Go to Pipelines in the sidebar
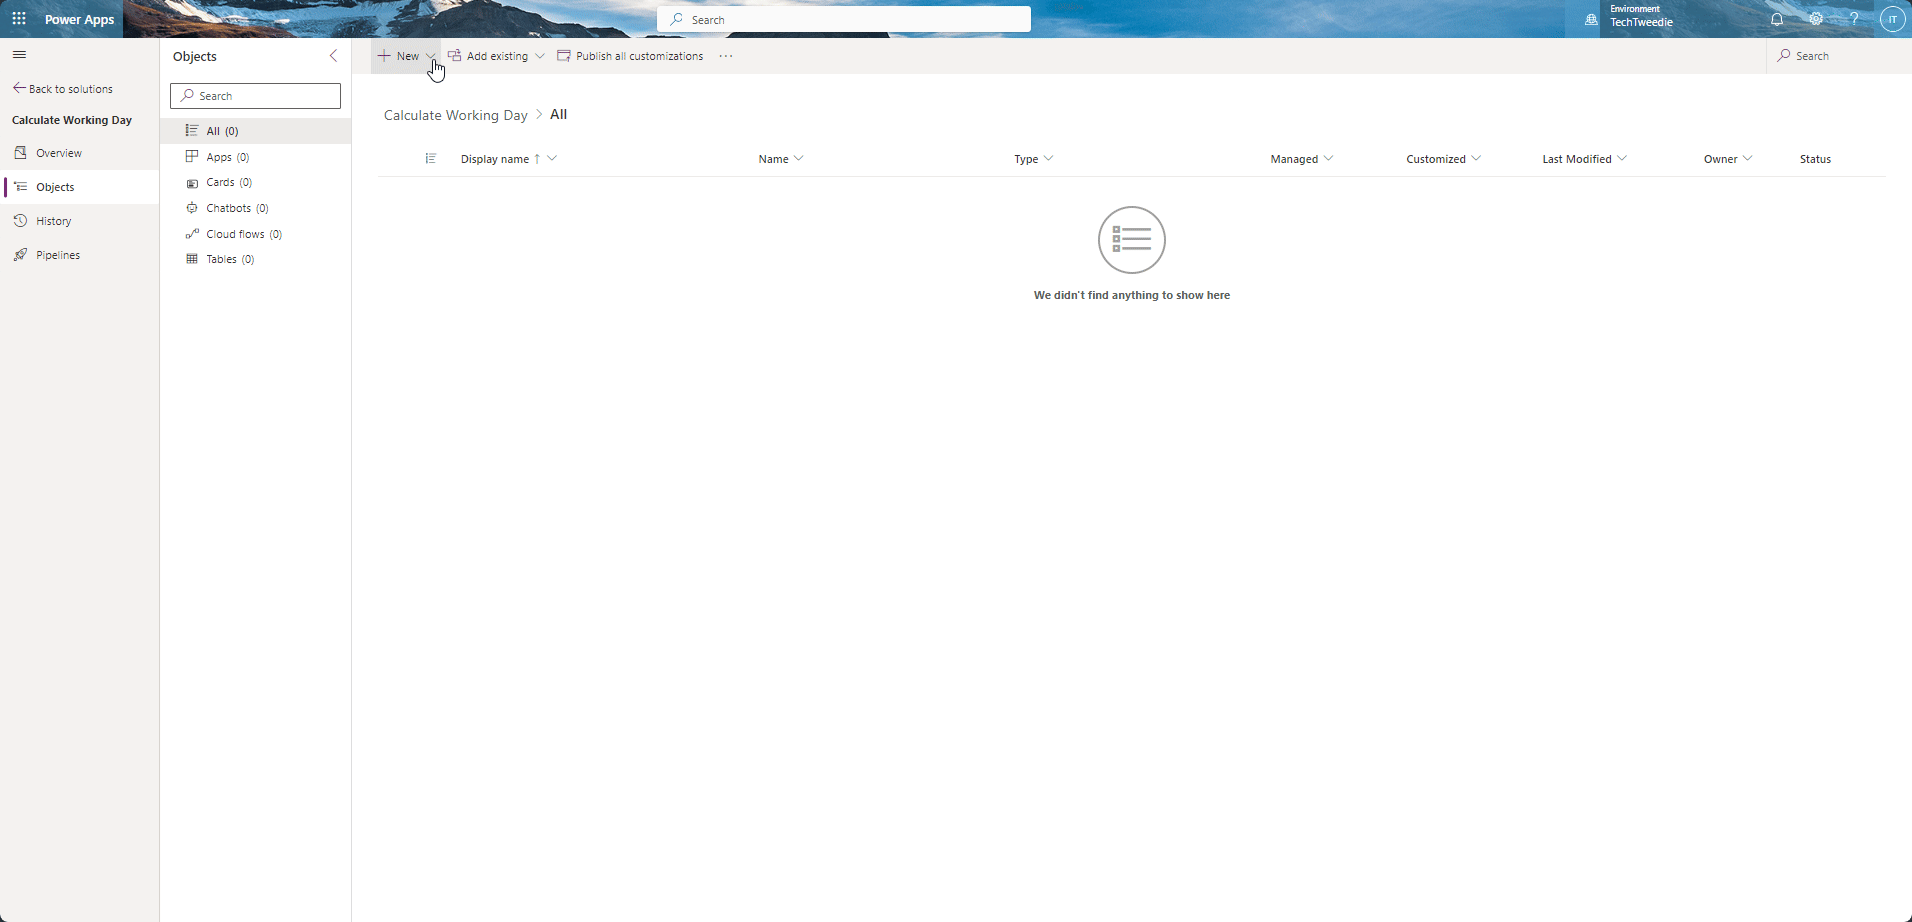Image resolution: width=1912 pixels, height=922 pixels. [58, 255]
